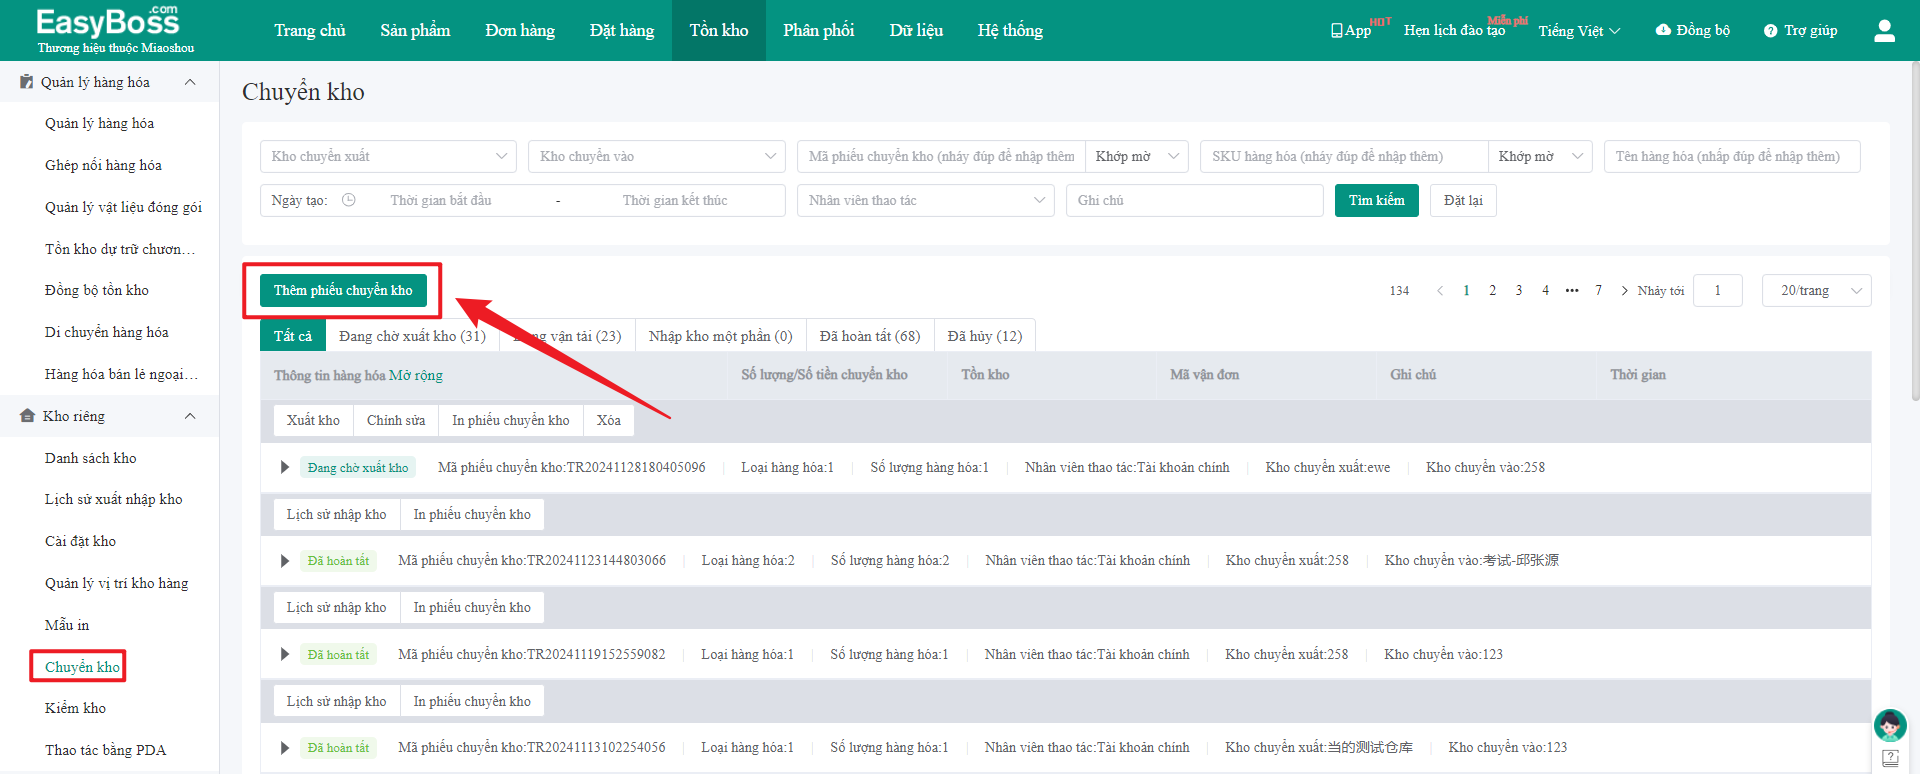
Task: Go to page 7 in pagination
Action: (1599, 291)
